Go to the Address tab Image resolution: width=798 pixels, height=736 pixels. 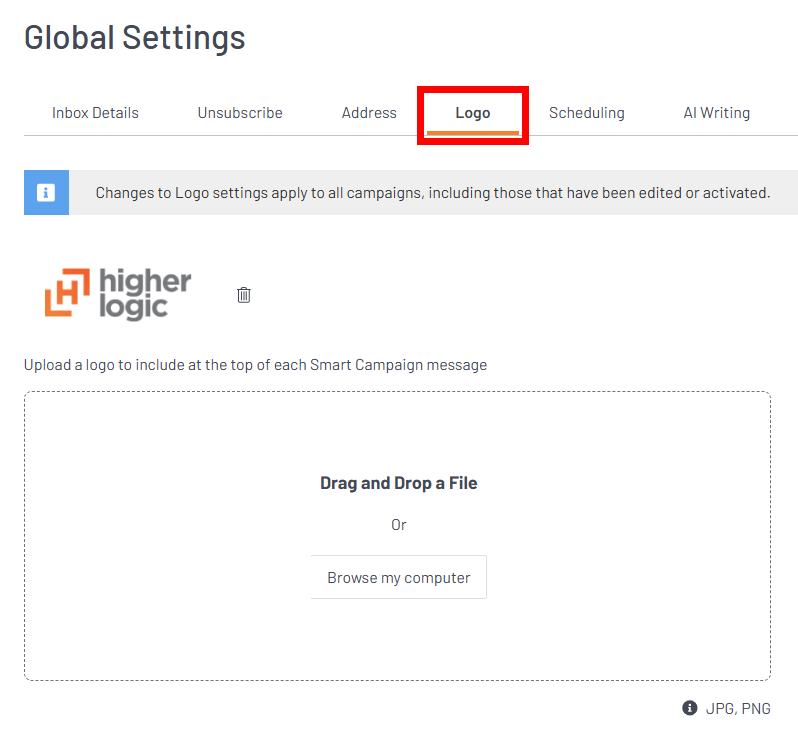tap(369, 112)
